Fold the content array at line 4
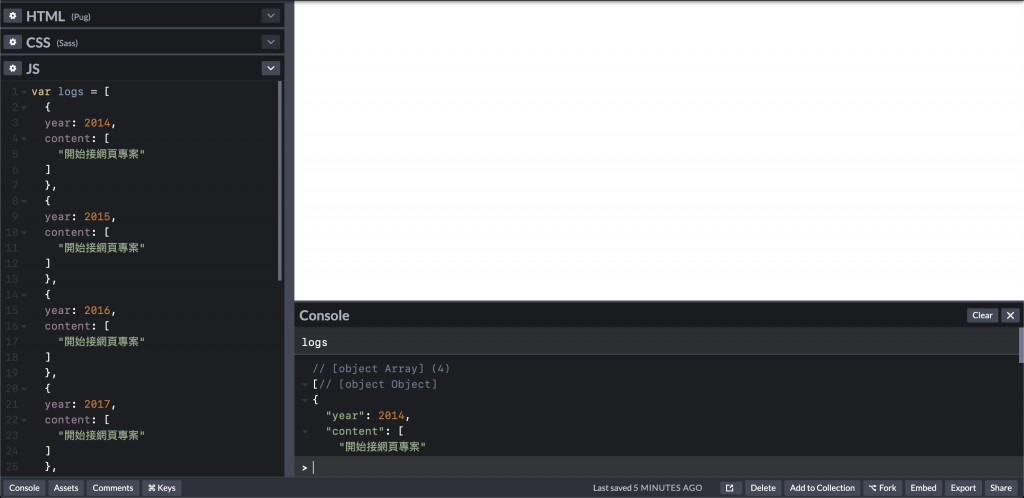This screenshot has height=498, width=1024. [x=24, y=139]
